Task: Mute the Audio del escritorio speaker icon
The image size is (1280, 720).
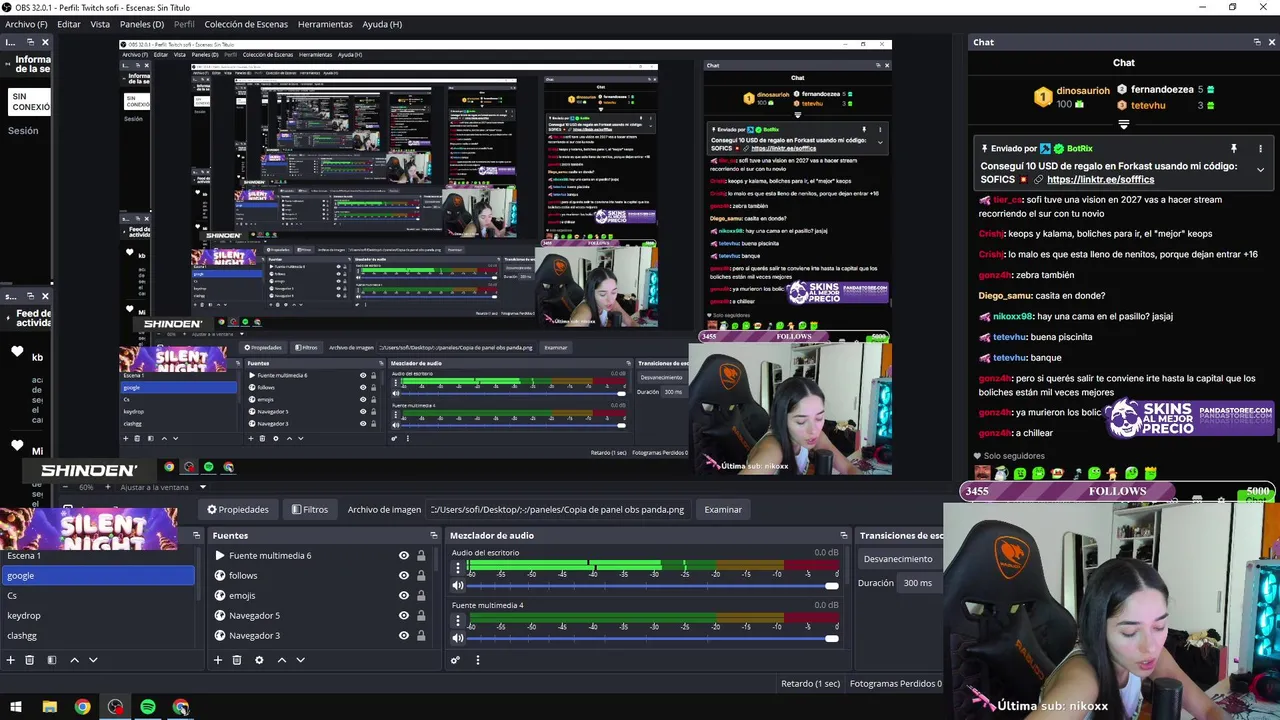Action: click(458, 586)
